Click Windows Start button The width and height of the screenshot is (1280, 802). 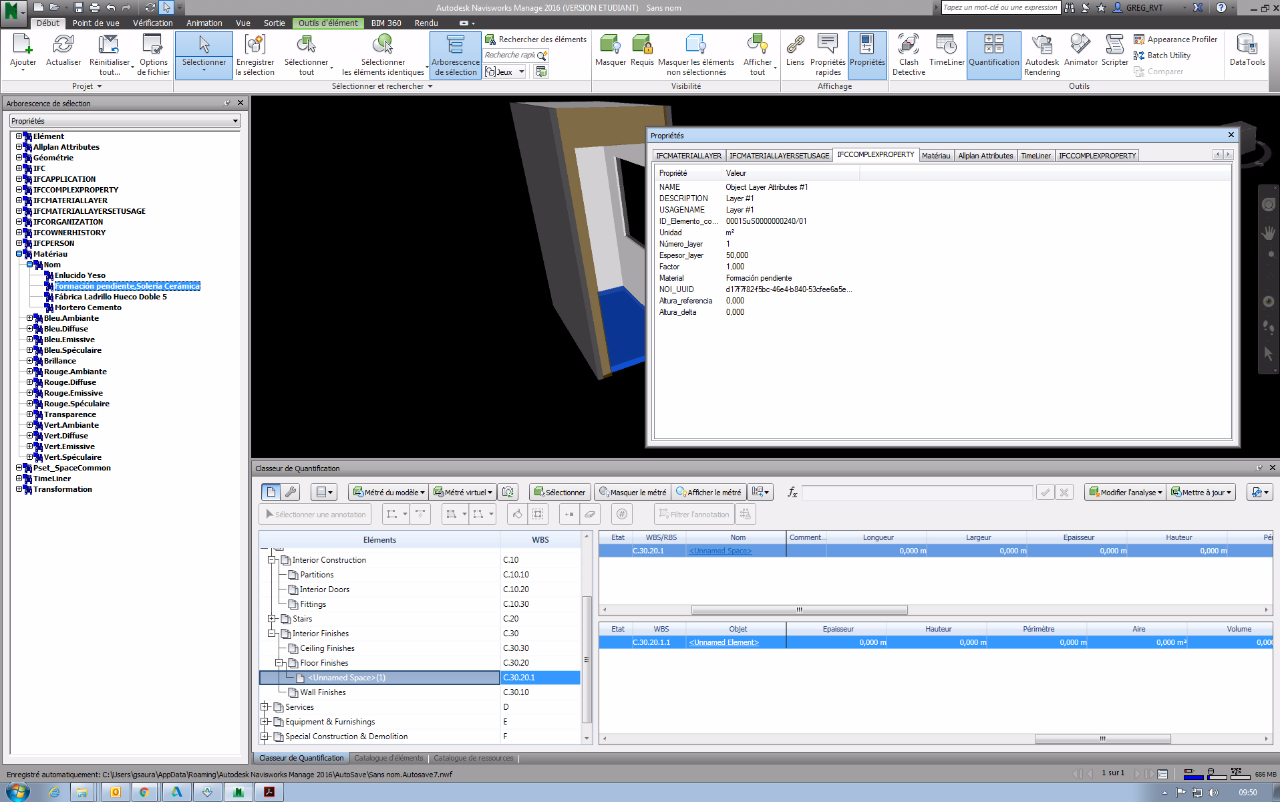coord(20,791)
